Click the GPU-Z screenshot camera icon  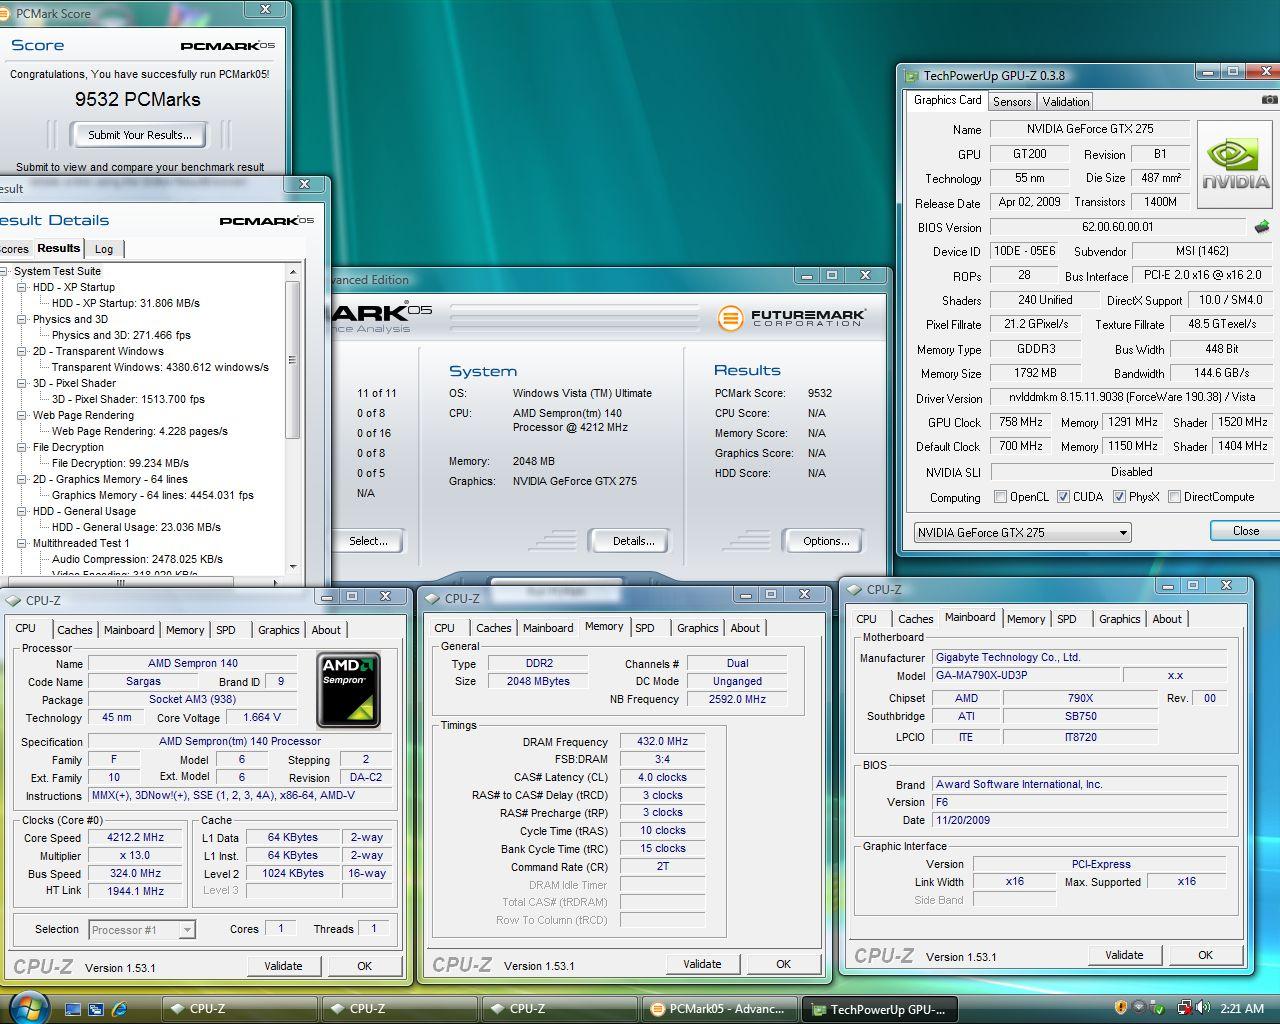click(1269, 100)
